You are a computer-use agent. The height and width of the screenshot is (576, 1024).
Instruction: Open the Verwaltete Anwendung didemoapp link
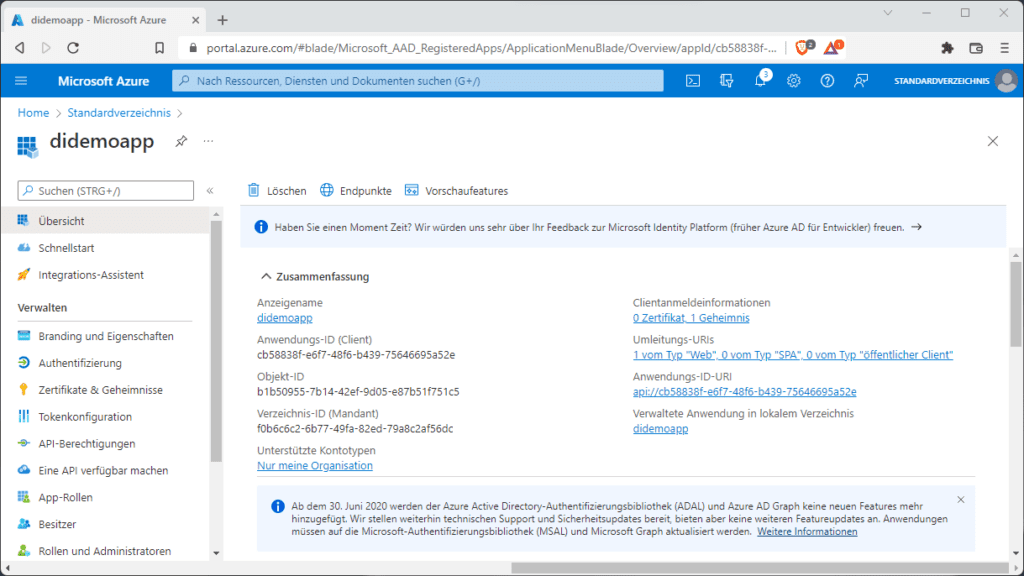(x=660, y=428)
